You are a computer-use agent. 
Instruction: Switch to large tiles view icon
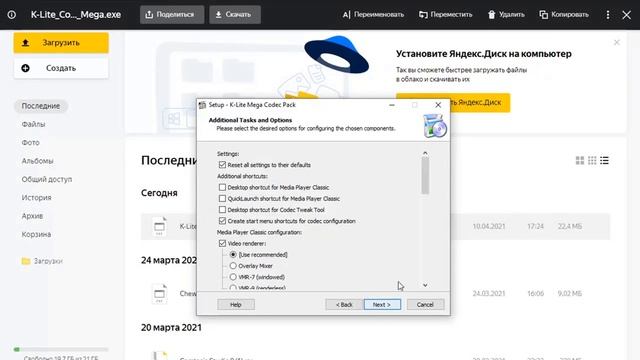click(x=580, y=160)
